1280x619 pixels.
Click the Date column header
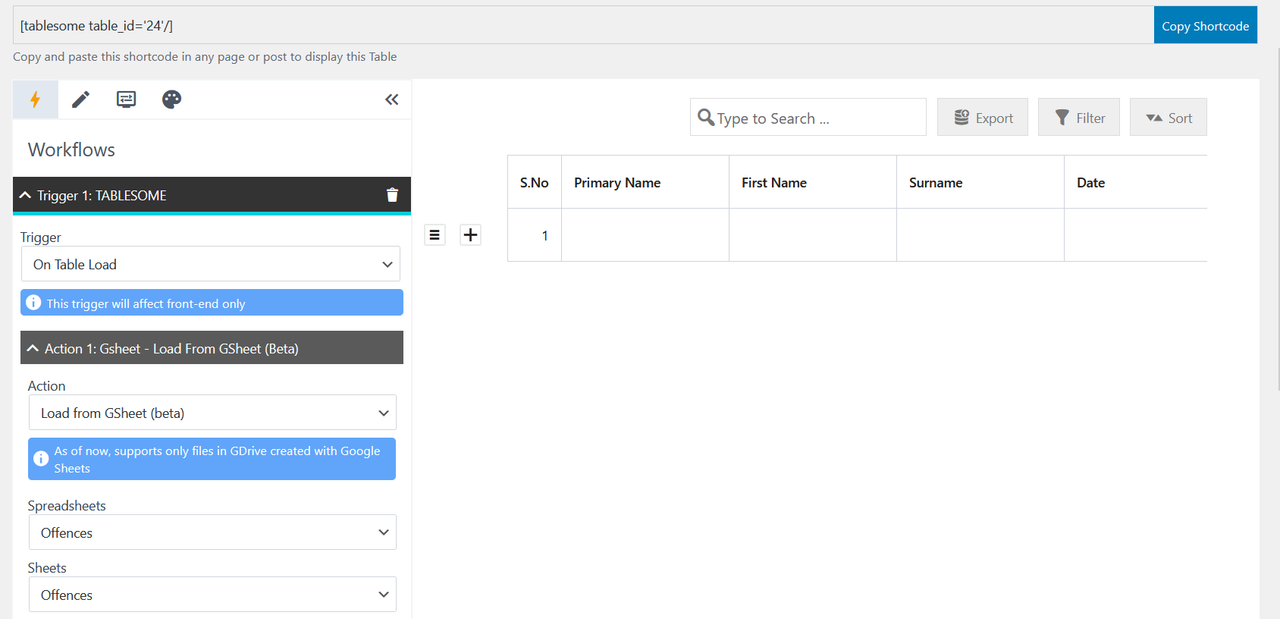coord(1136,182)
